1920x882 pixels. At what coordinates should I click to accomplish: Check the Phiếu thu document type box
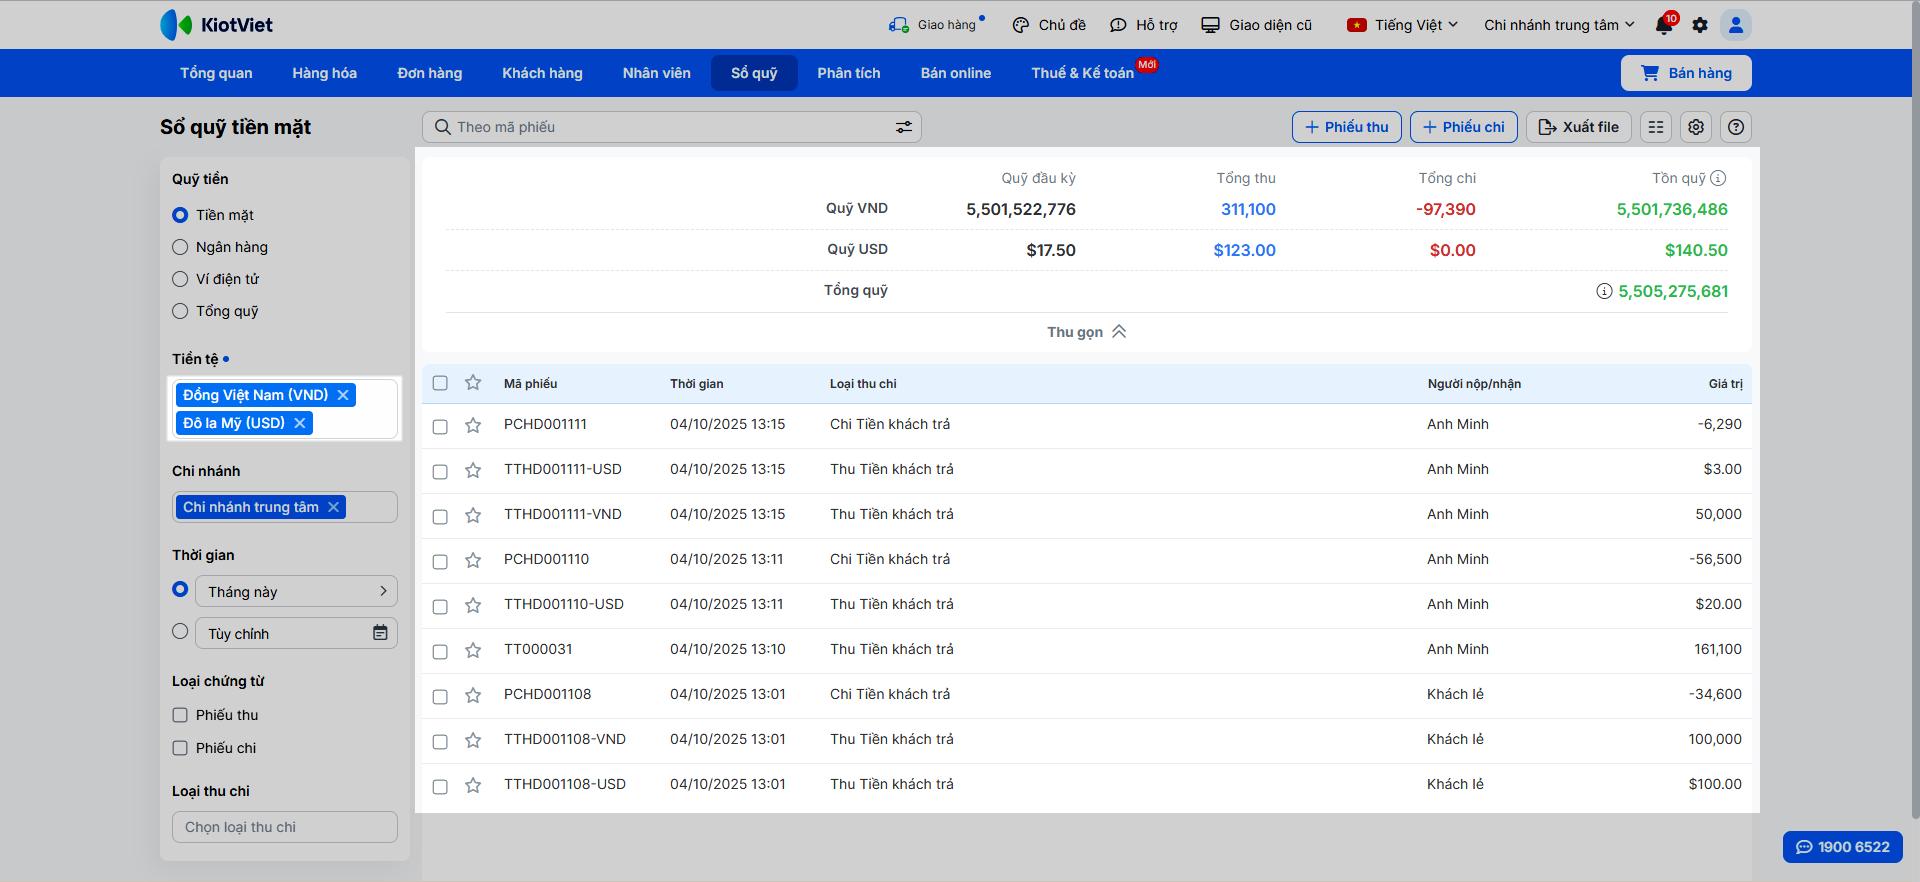click(x=180, y=715)
